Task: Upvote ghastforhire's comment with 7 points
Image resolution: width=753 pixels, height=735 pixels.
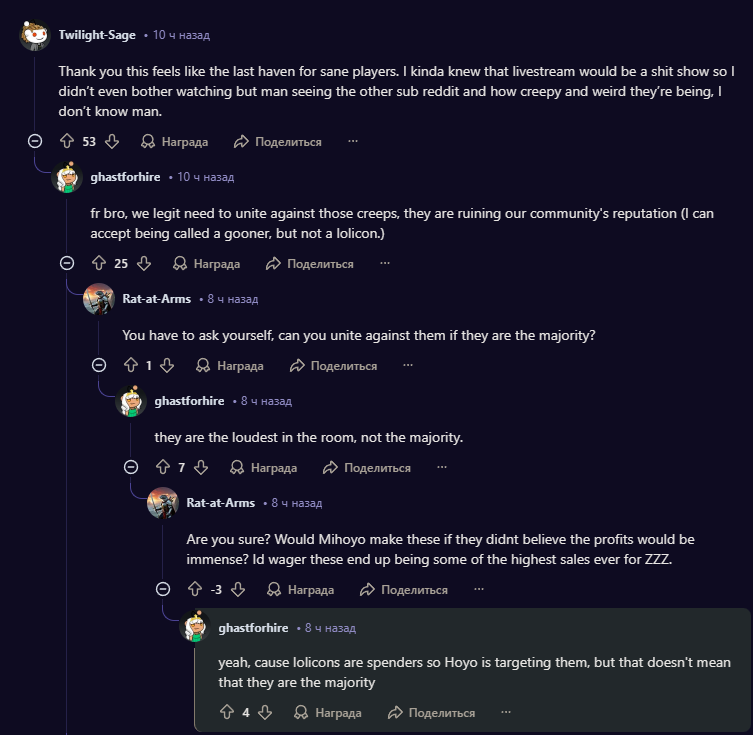Action: [163, 468]
